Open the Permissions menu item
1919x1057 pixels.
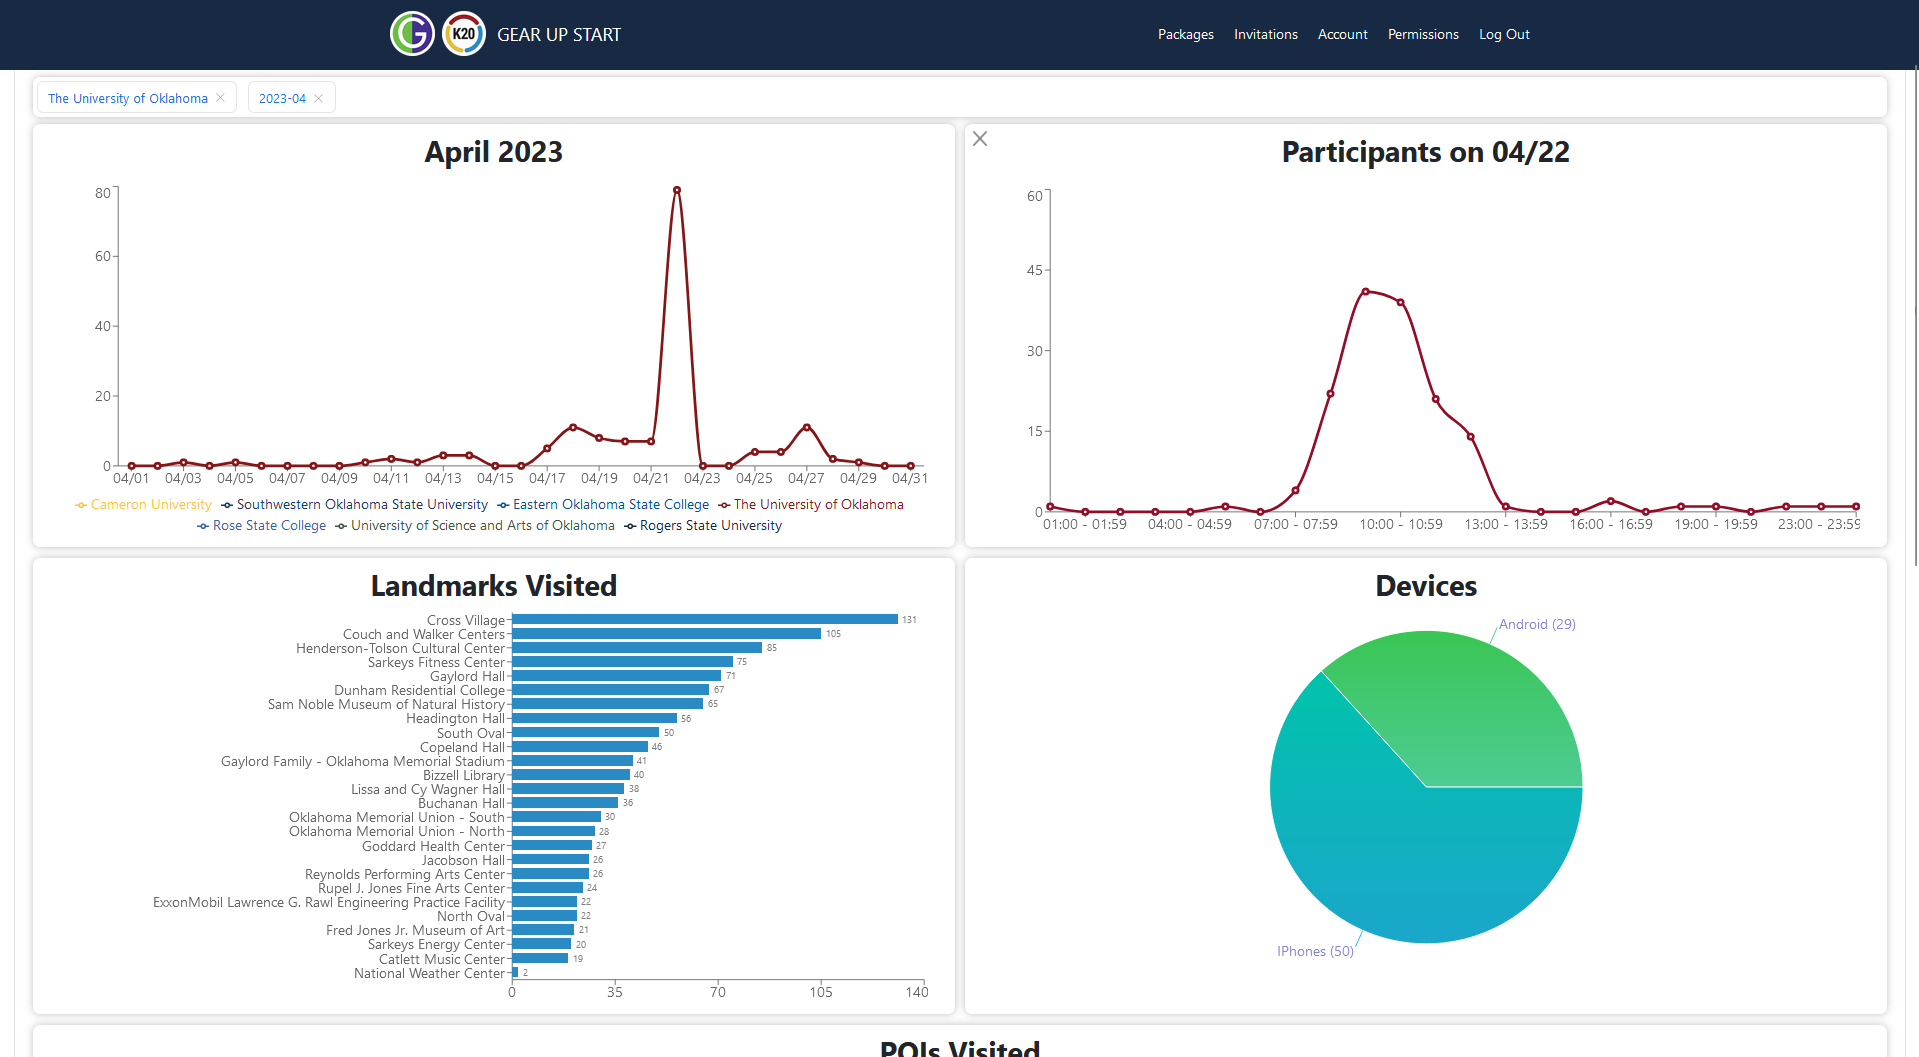point(1423,34)
